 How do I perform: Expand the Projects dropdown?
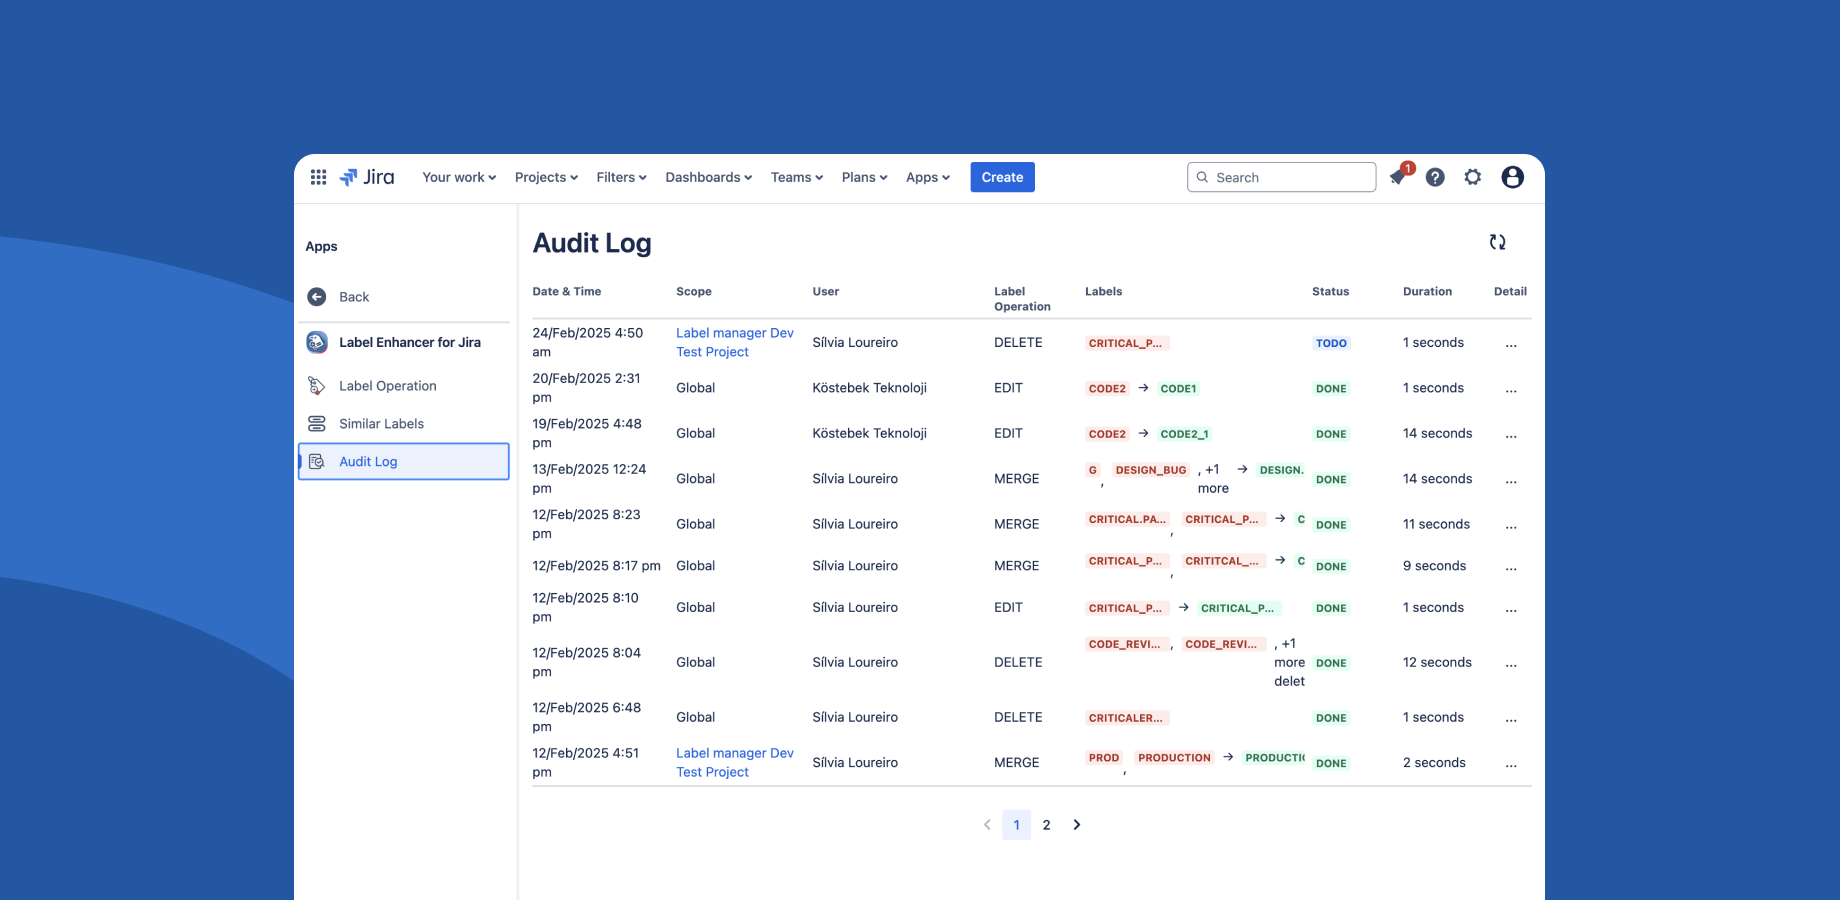click(x=546, y=177)
